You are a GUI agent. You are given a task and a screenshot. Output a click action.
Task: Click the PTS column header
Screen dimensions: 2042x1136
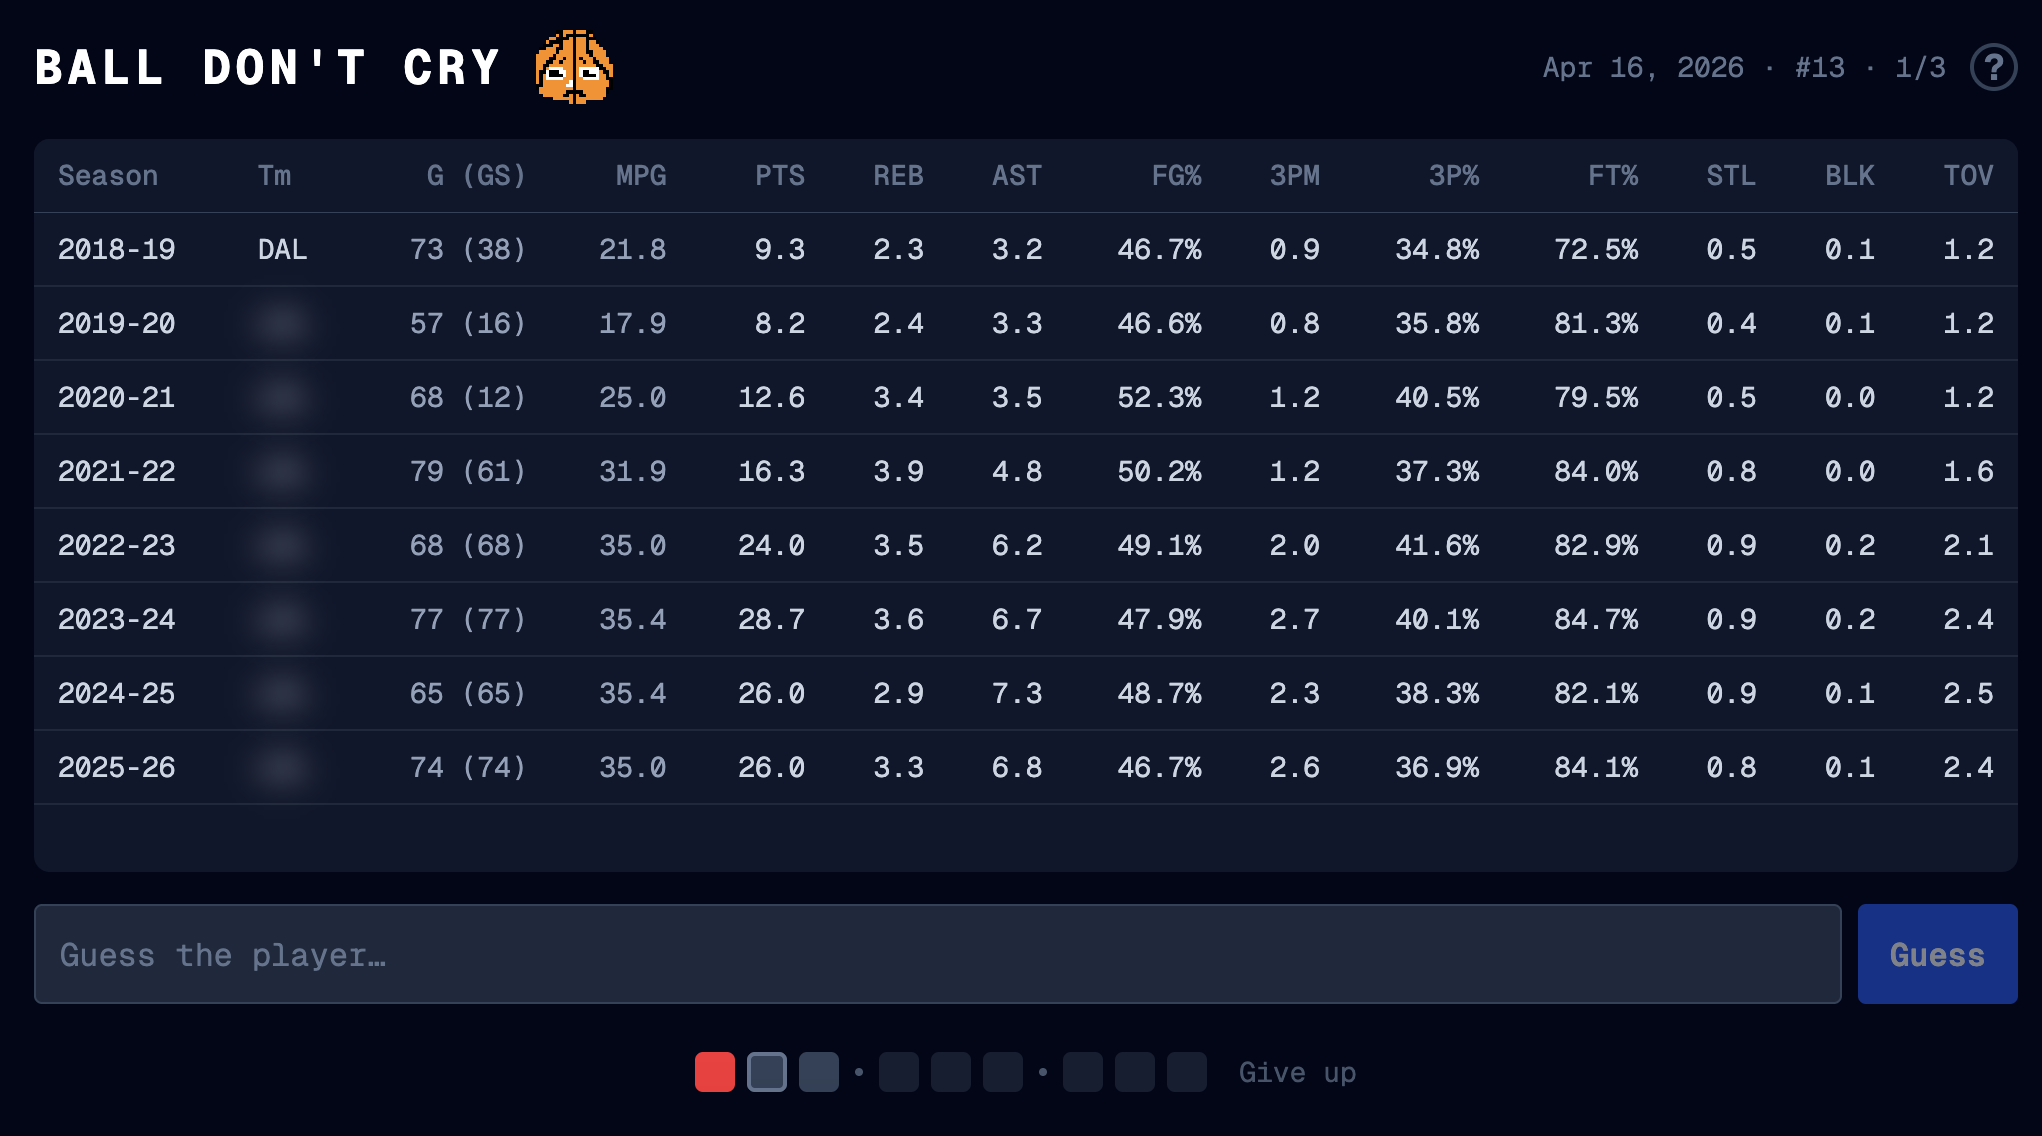(x=779, y=176)
